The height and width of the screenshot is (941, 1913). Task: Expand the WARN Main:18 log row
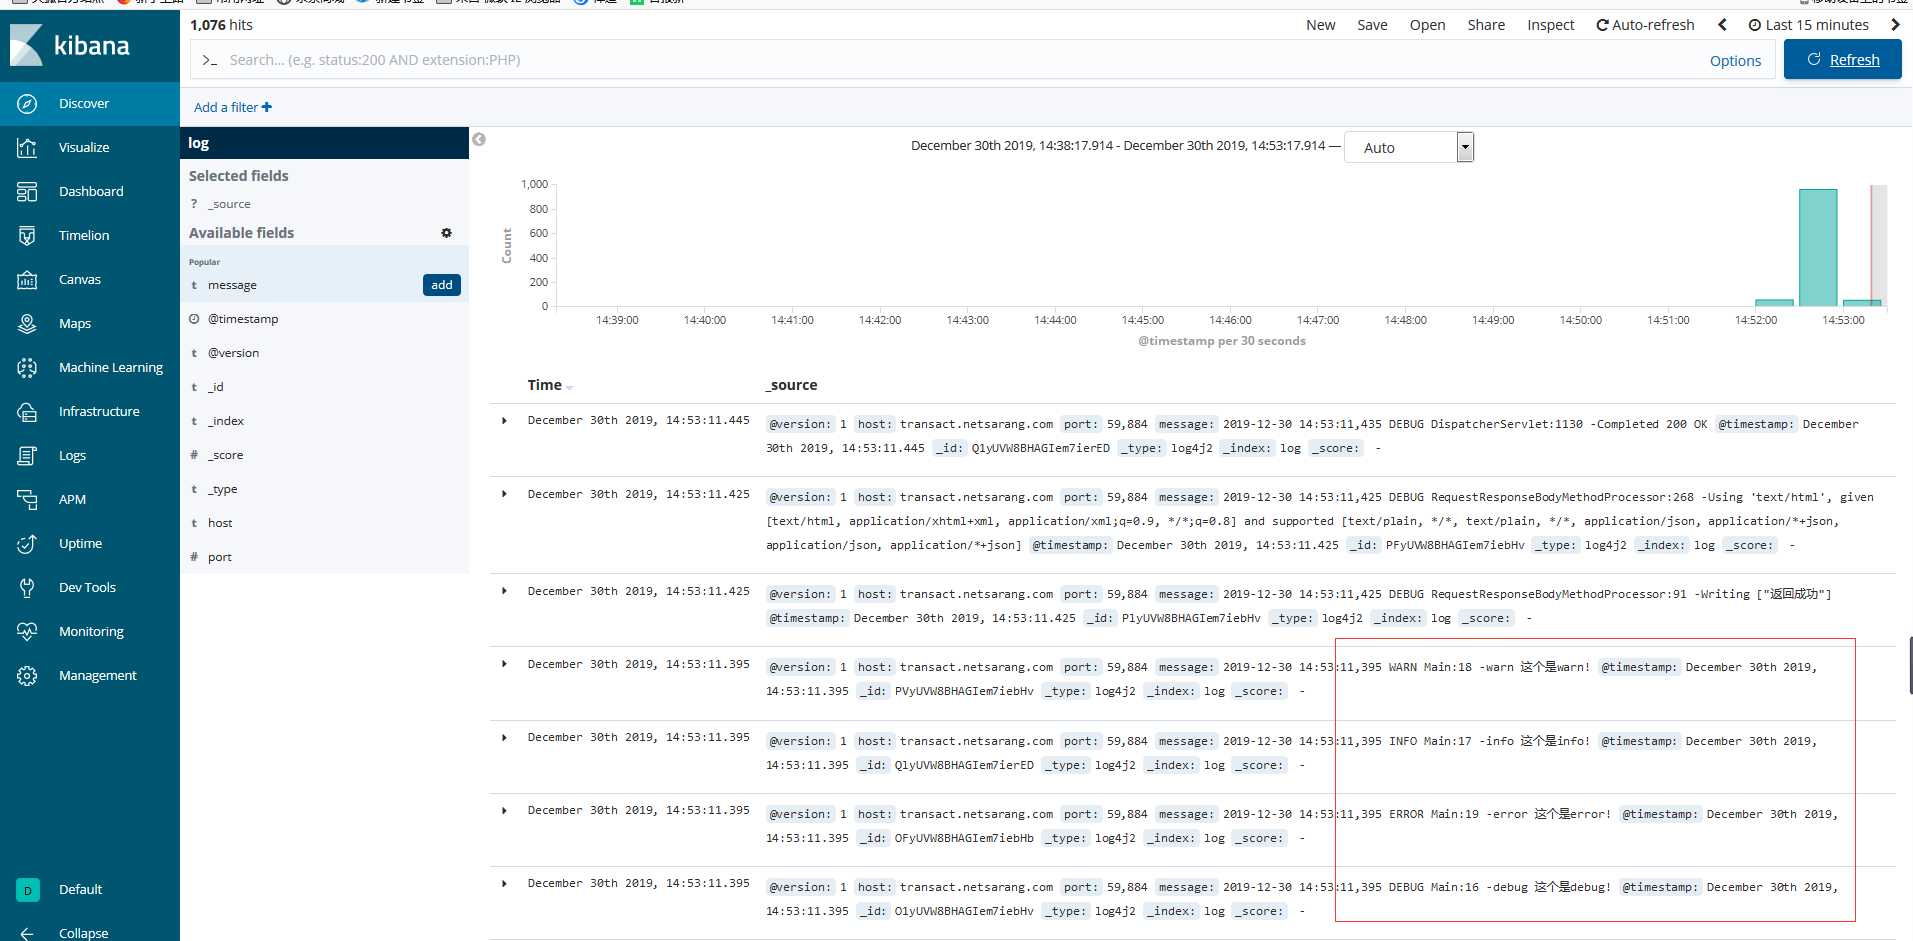[x=504, y=664]
